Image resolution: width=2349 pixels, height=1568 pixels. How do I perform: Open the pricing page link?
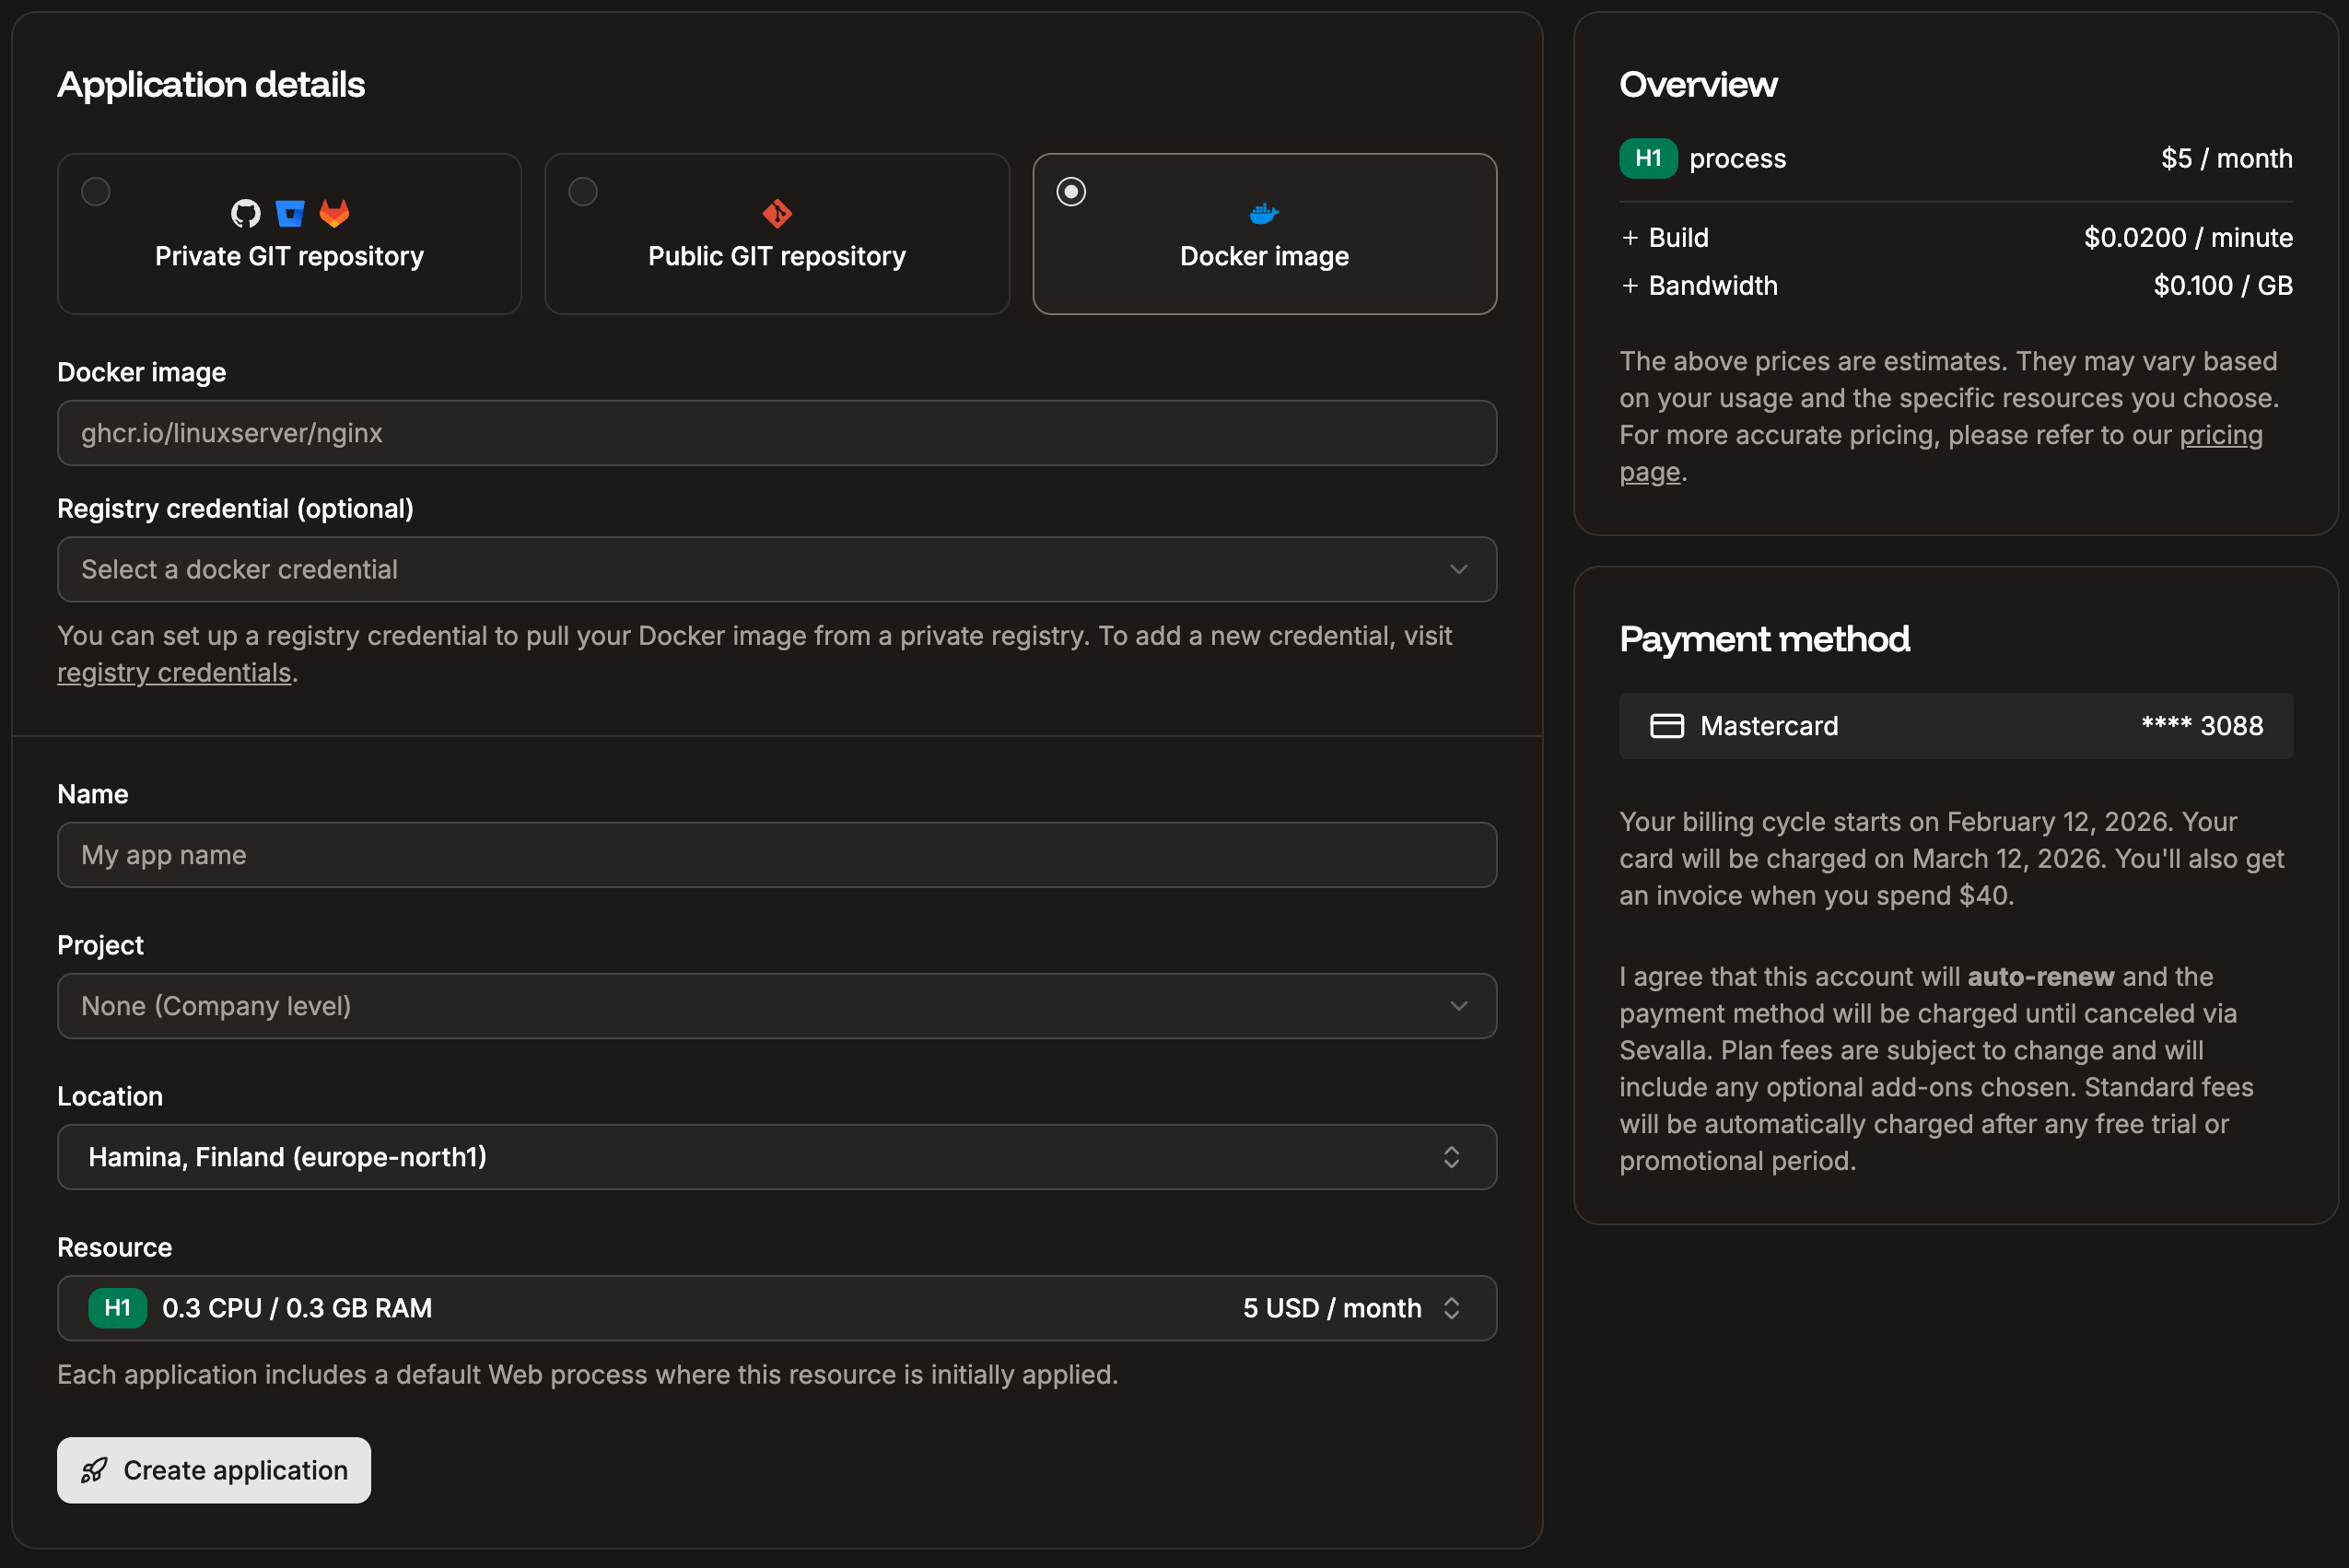tap(2220, 434)
